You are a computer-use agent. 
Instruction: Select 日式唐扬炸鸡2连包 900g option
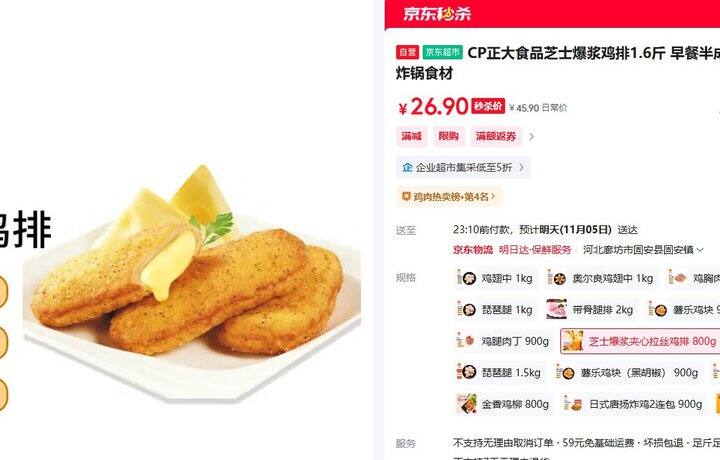click(x=634, y=404)
